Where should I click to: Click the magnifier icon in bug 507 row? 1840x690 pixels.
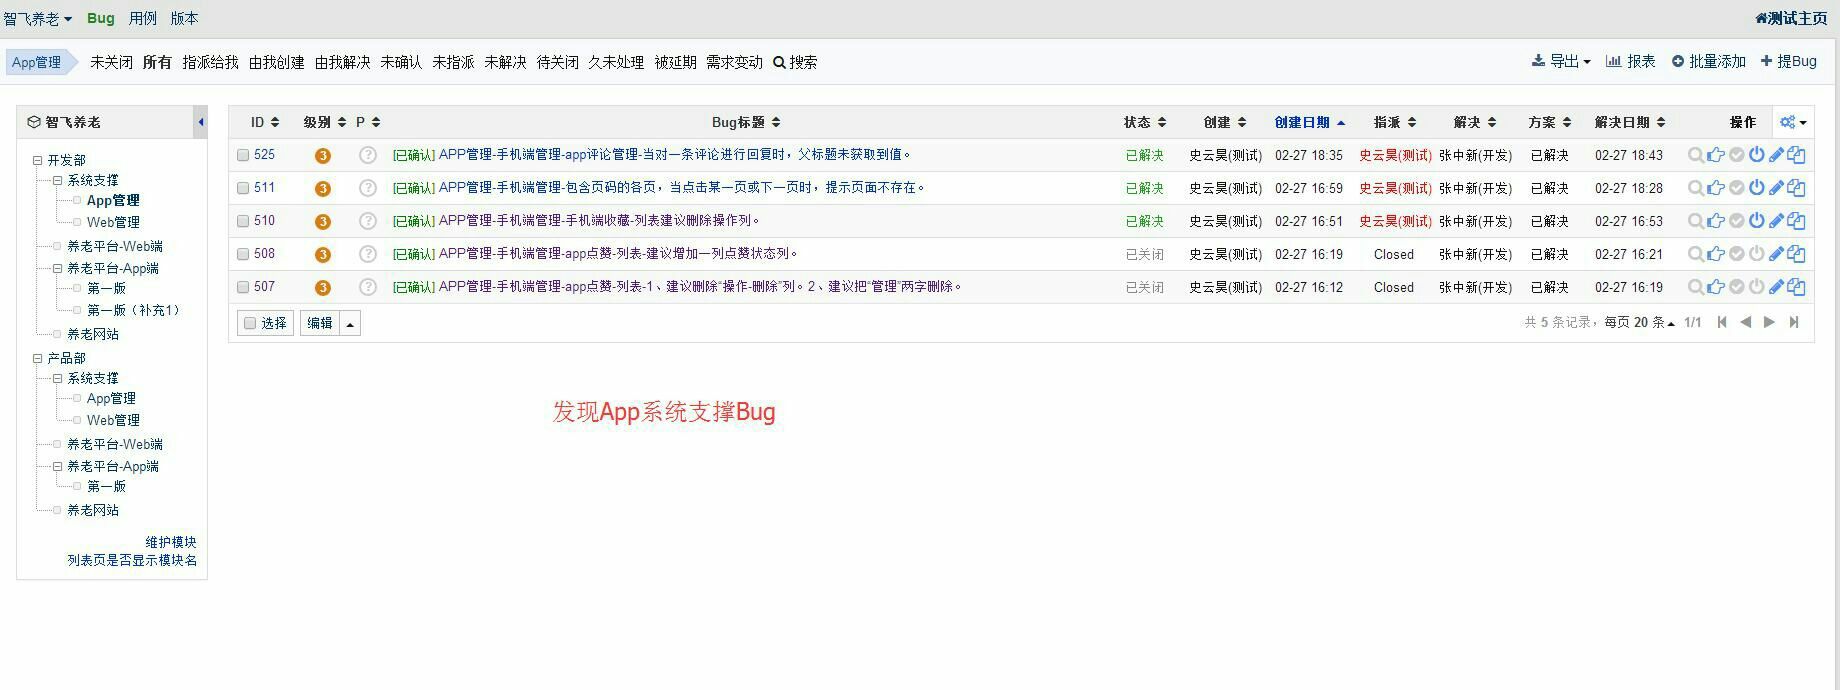click(x=1695, y=287)
